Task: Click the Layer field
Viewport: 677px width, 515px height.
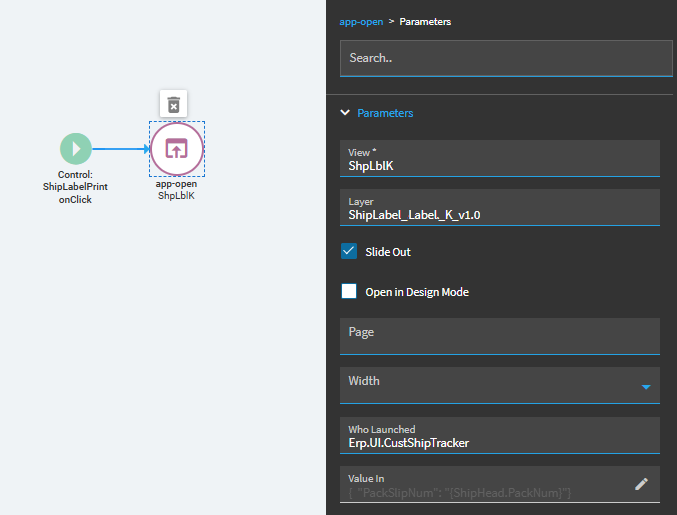Action: coord(499,208)
